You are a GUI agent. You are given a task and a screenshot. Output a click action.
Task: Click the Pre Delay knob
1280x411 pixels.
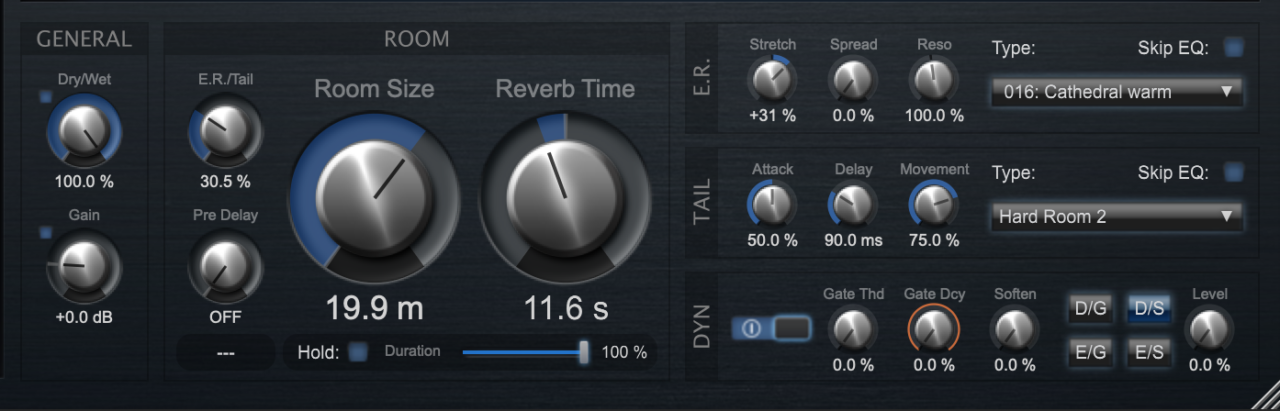pyautogui.click(x=225, y=266)
